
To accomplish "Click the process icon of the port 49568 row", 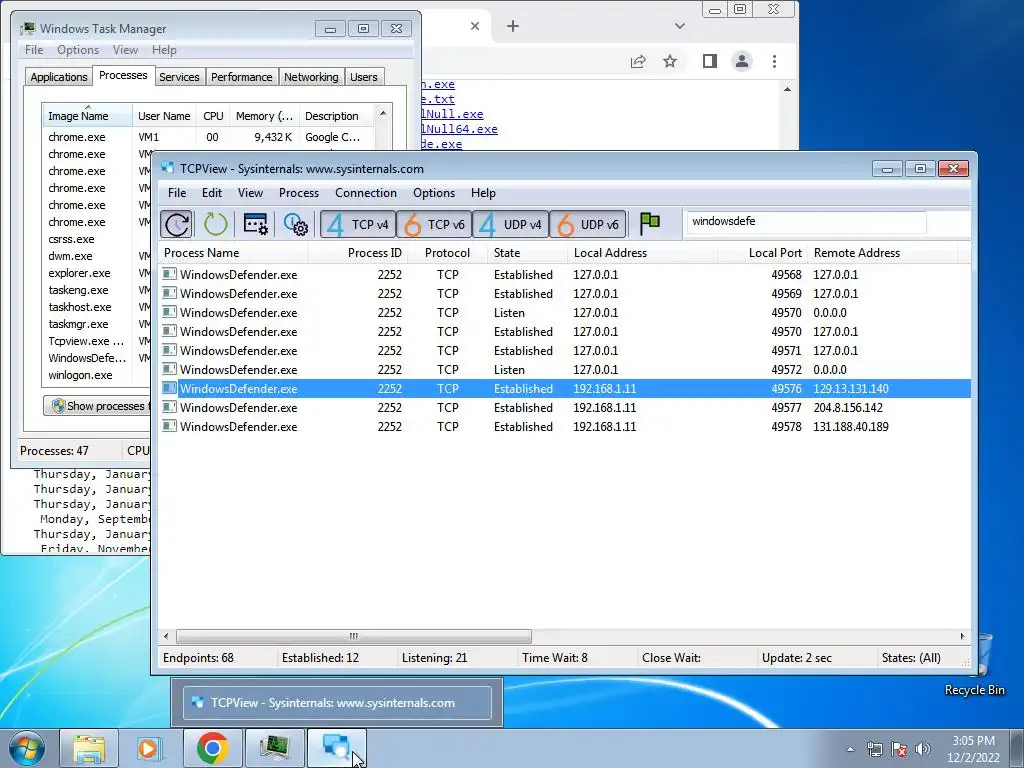I will [169, 274].
